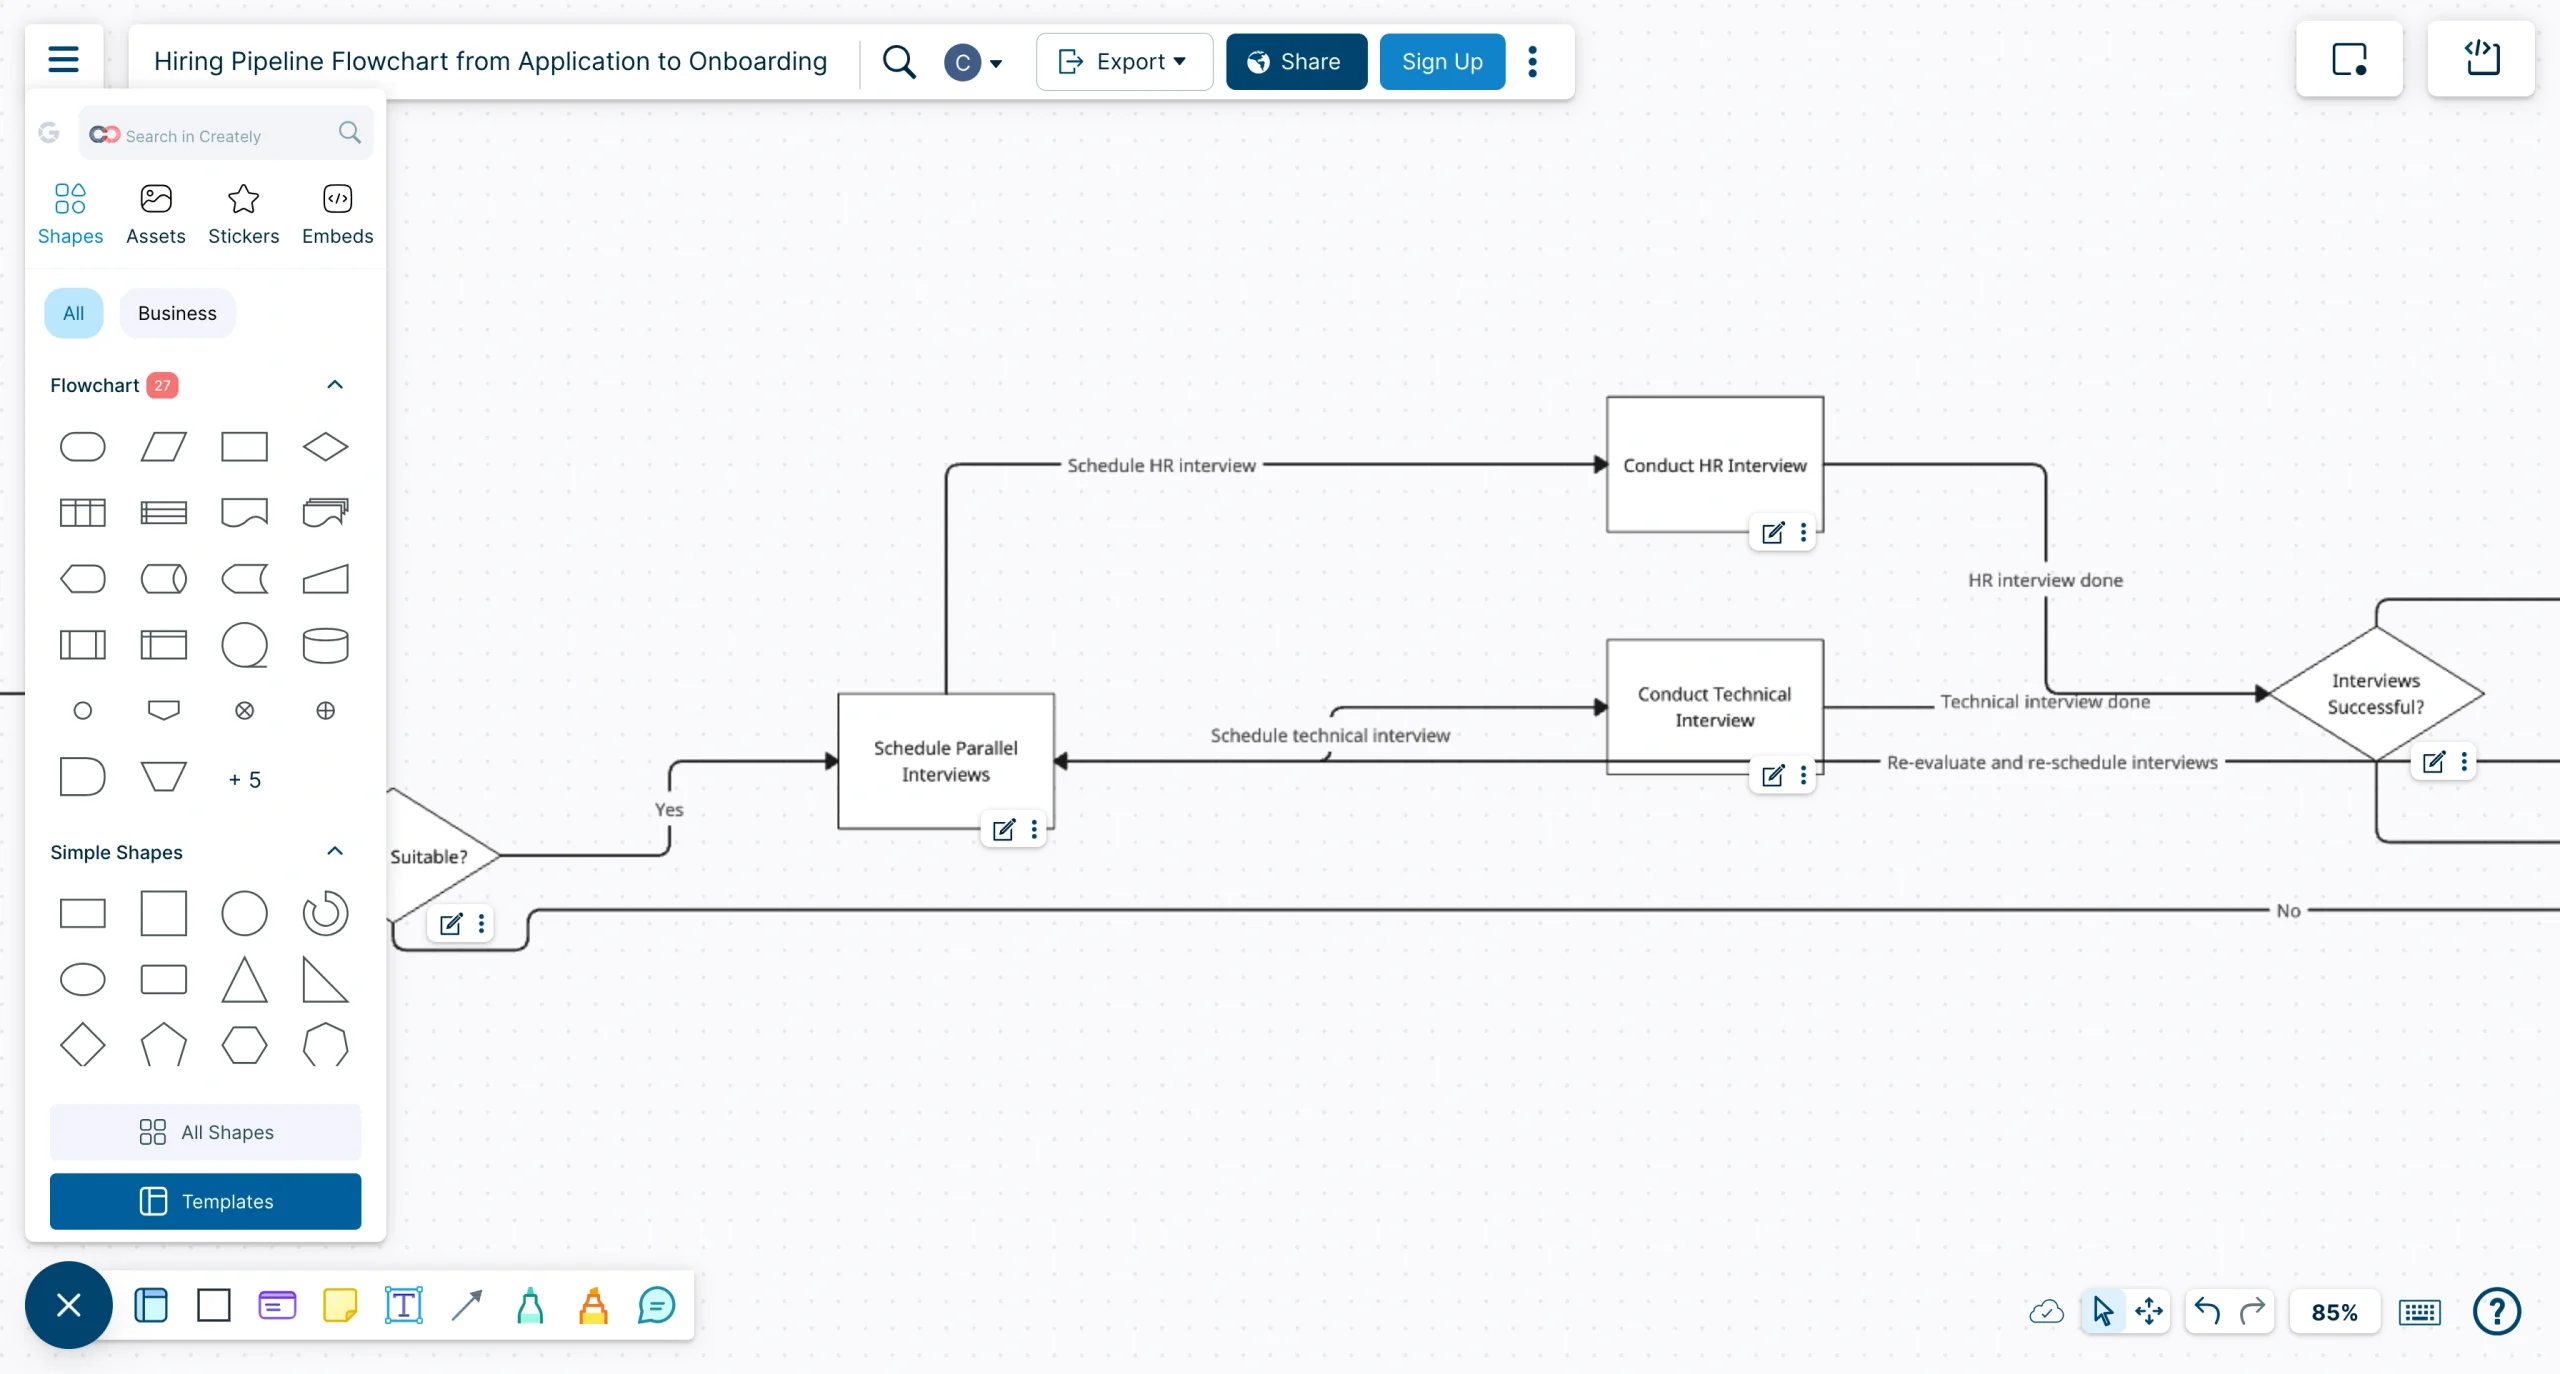2560x1374 pixels.
Task: Switch to the pan/move canvas tool
Action: (2150, 1311)
